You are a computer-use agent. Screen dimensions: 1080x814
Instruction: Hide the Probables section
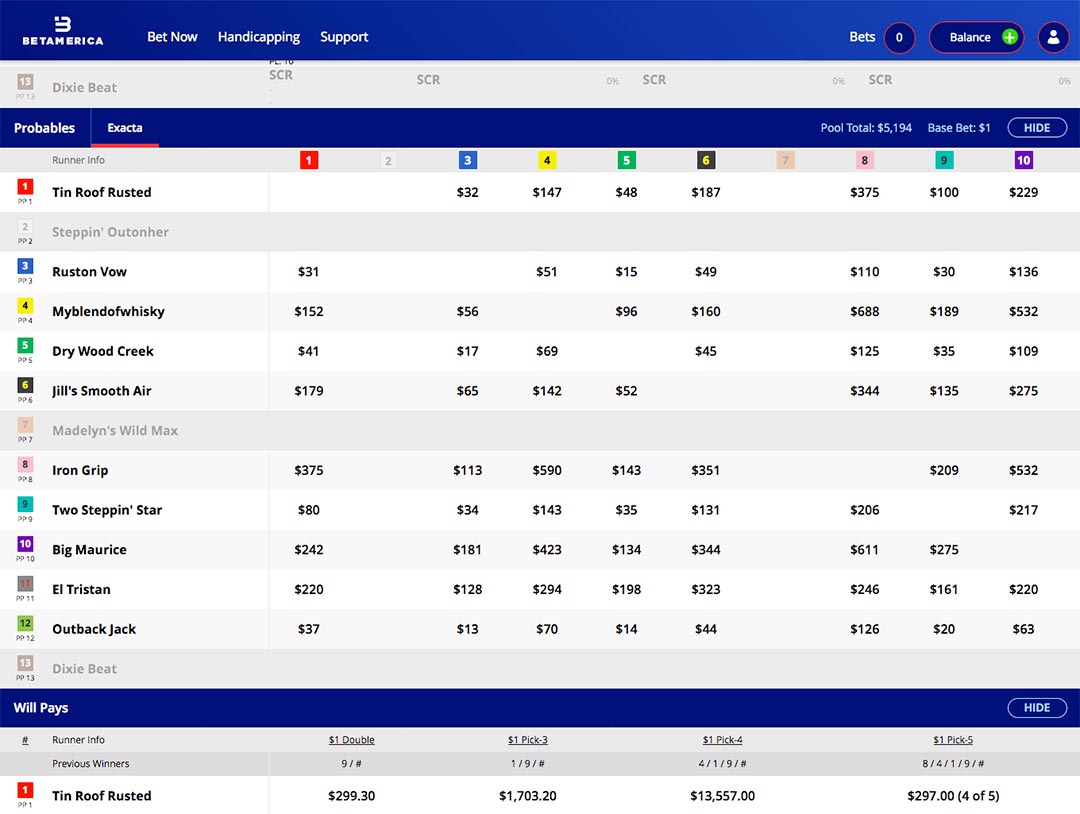coord(1036,128)
